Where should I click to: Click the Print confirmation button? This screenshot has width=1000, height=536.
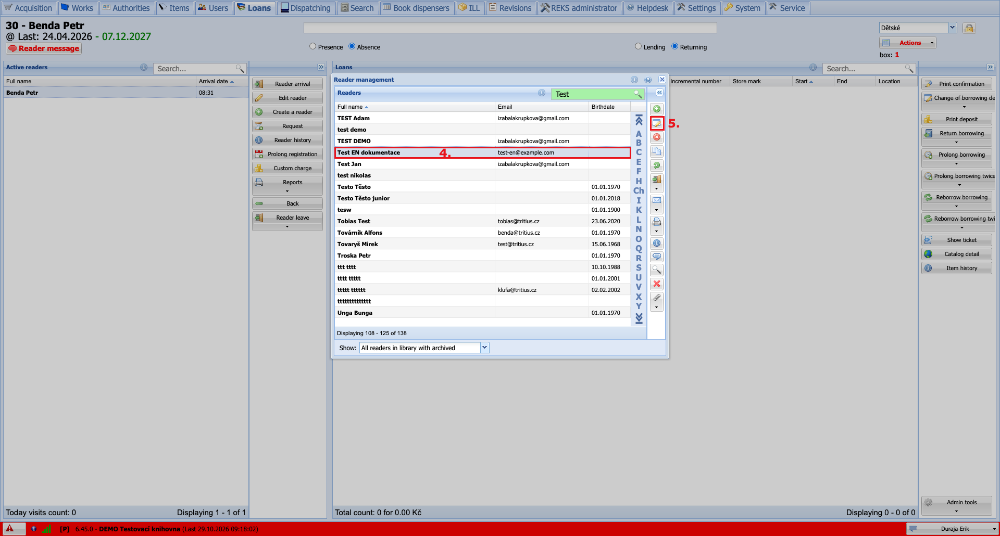(957, 84)
